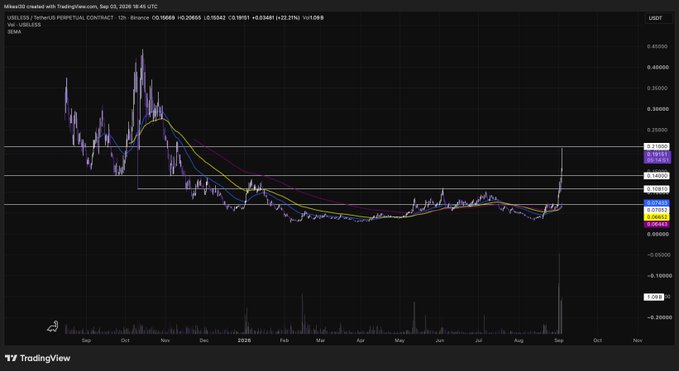Click the tallest volume bar near Sep 2026
This screenshot has width=679, height=371.
point(559,294)
